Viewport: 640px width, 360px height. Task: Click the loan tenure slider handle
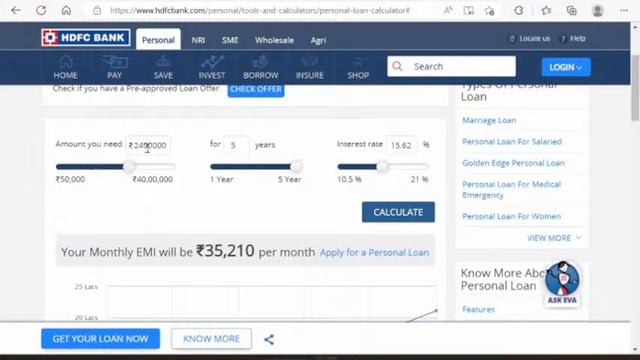click(x=296, y=167)
